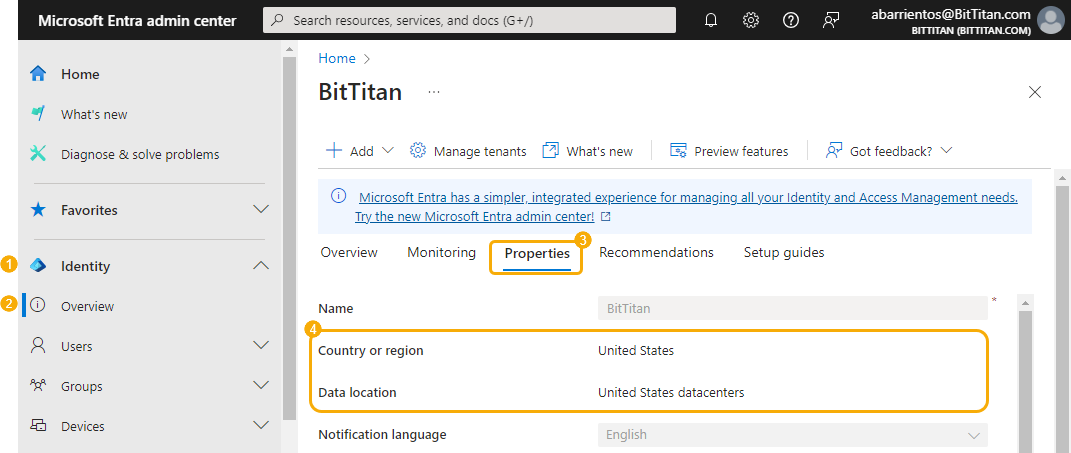Switch to the Recommendations tab
1071x453 pixels.
point(656,253)
